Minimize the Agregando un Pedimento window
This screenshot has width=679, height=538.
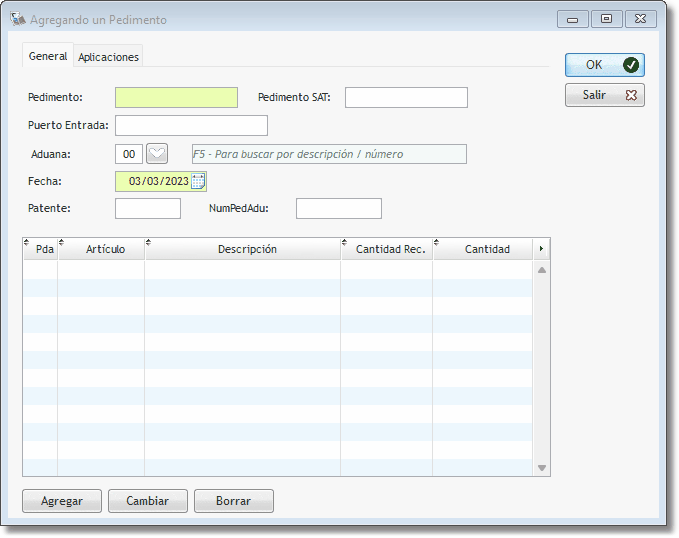tap(572, 19)
